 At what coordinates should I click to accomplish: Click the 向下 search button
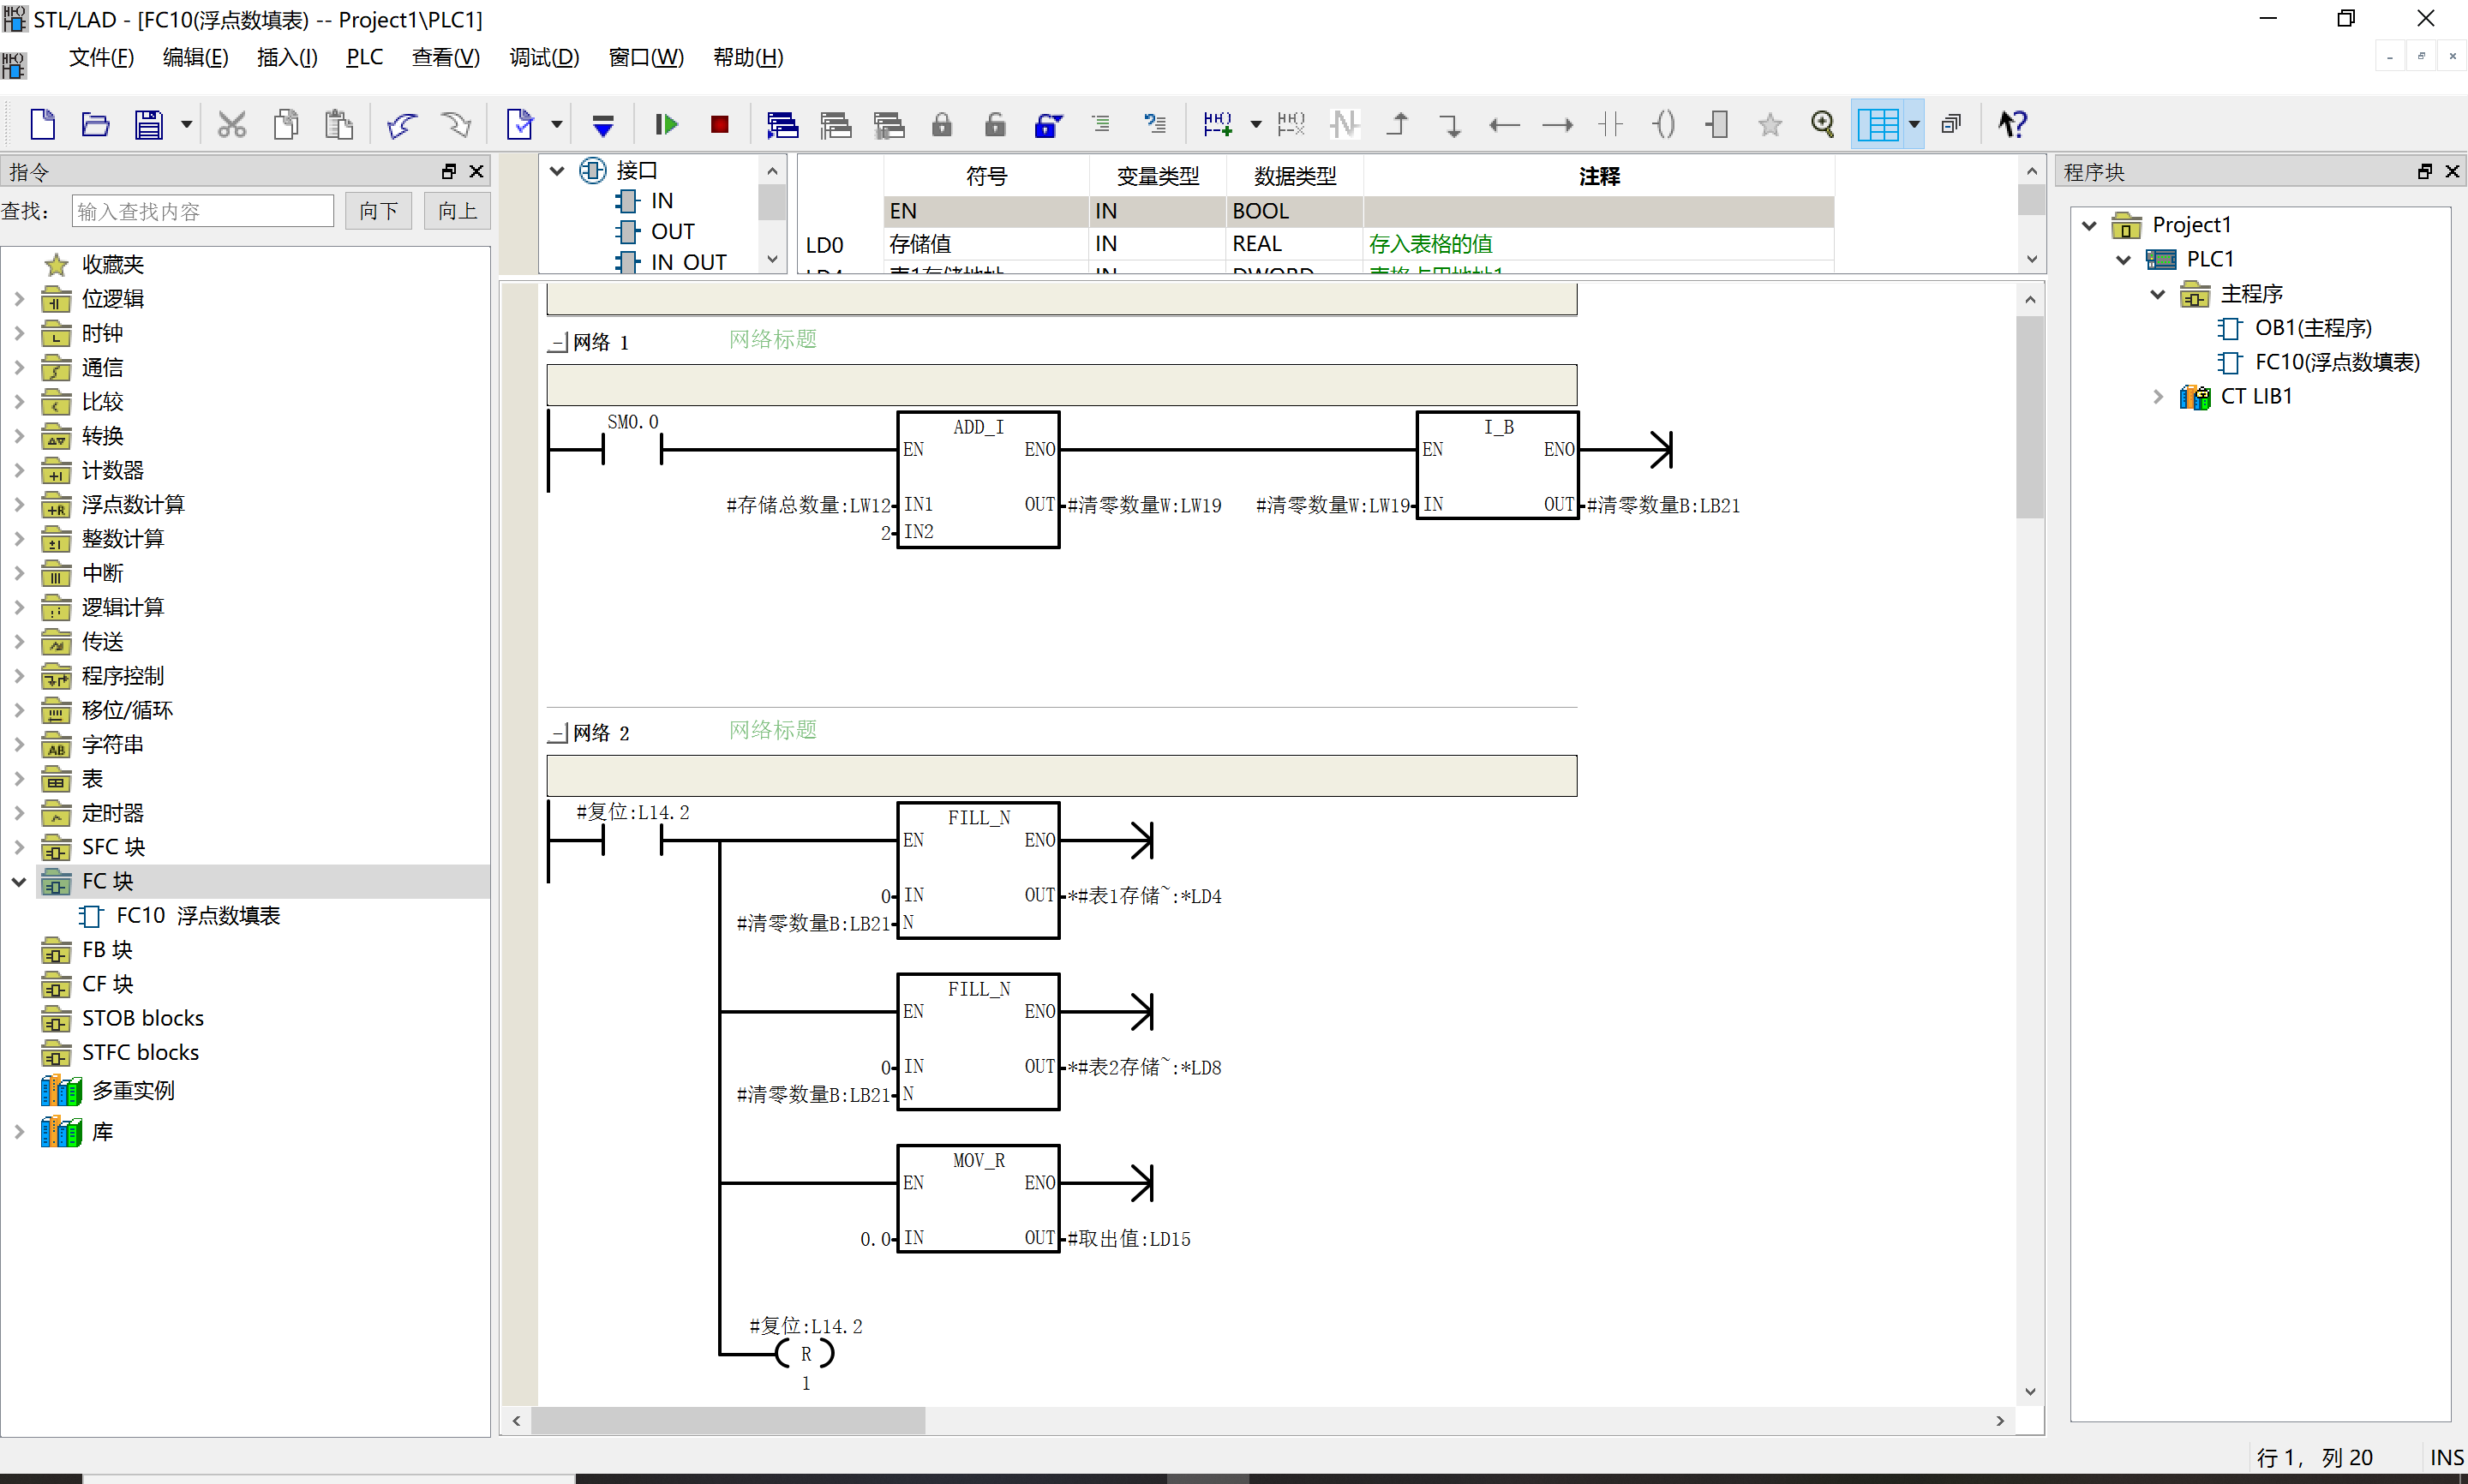point(378,211)
